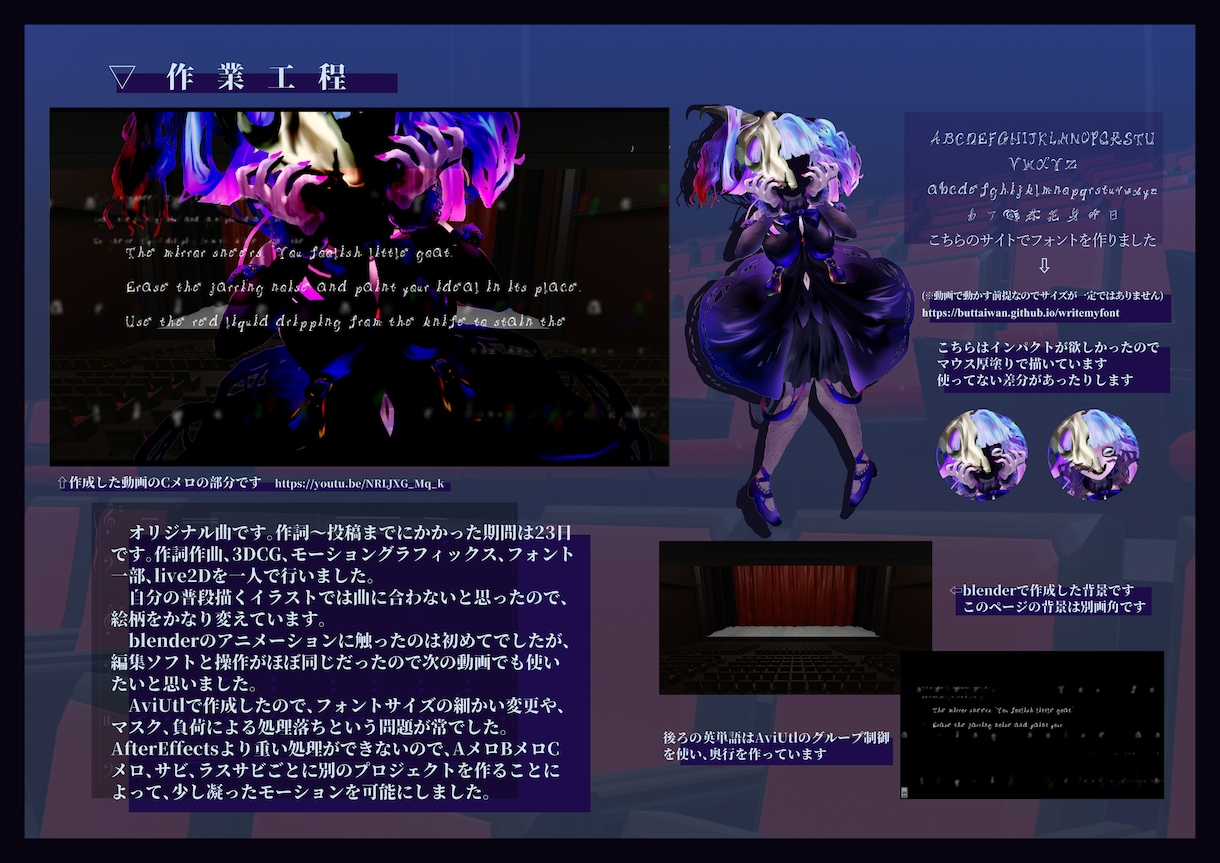1220x863 pixels.
Task: Open the large video screenshot with lyrics
Action: click(359, 286)
